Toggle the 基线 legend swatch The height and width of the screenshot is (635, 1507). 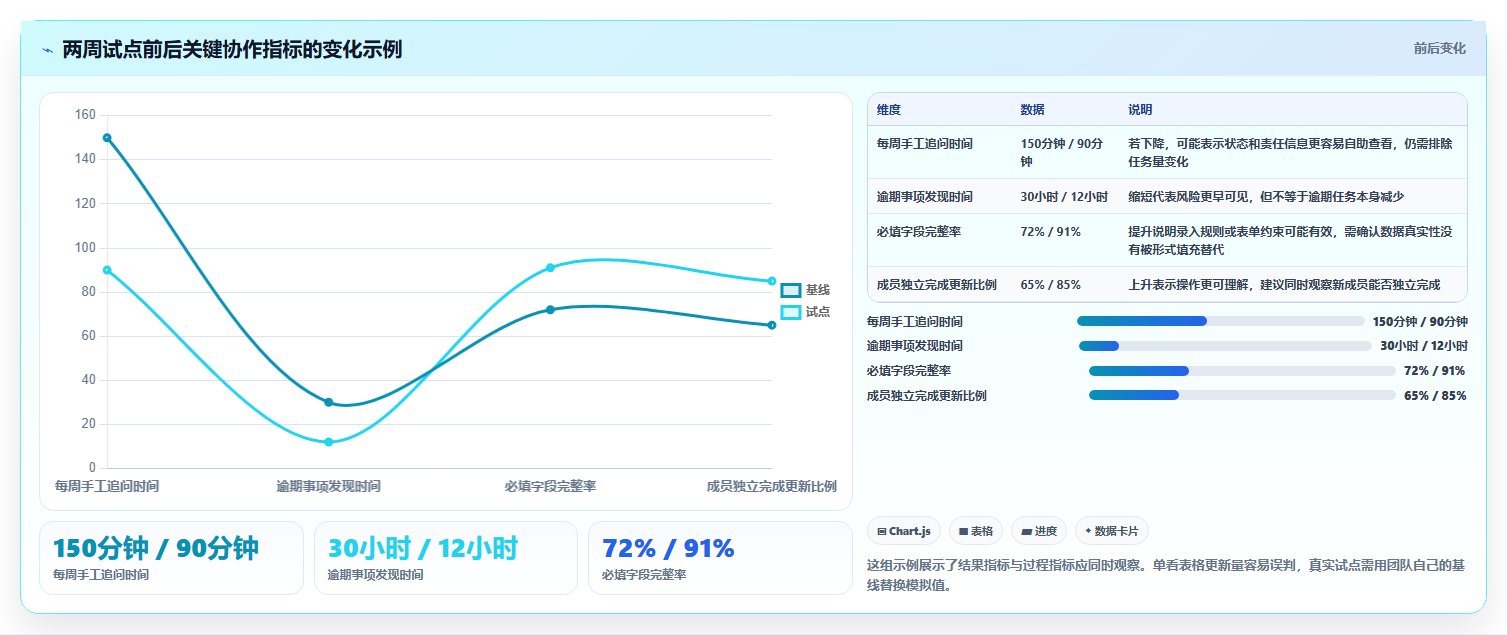(790, 290)
